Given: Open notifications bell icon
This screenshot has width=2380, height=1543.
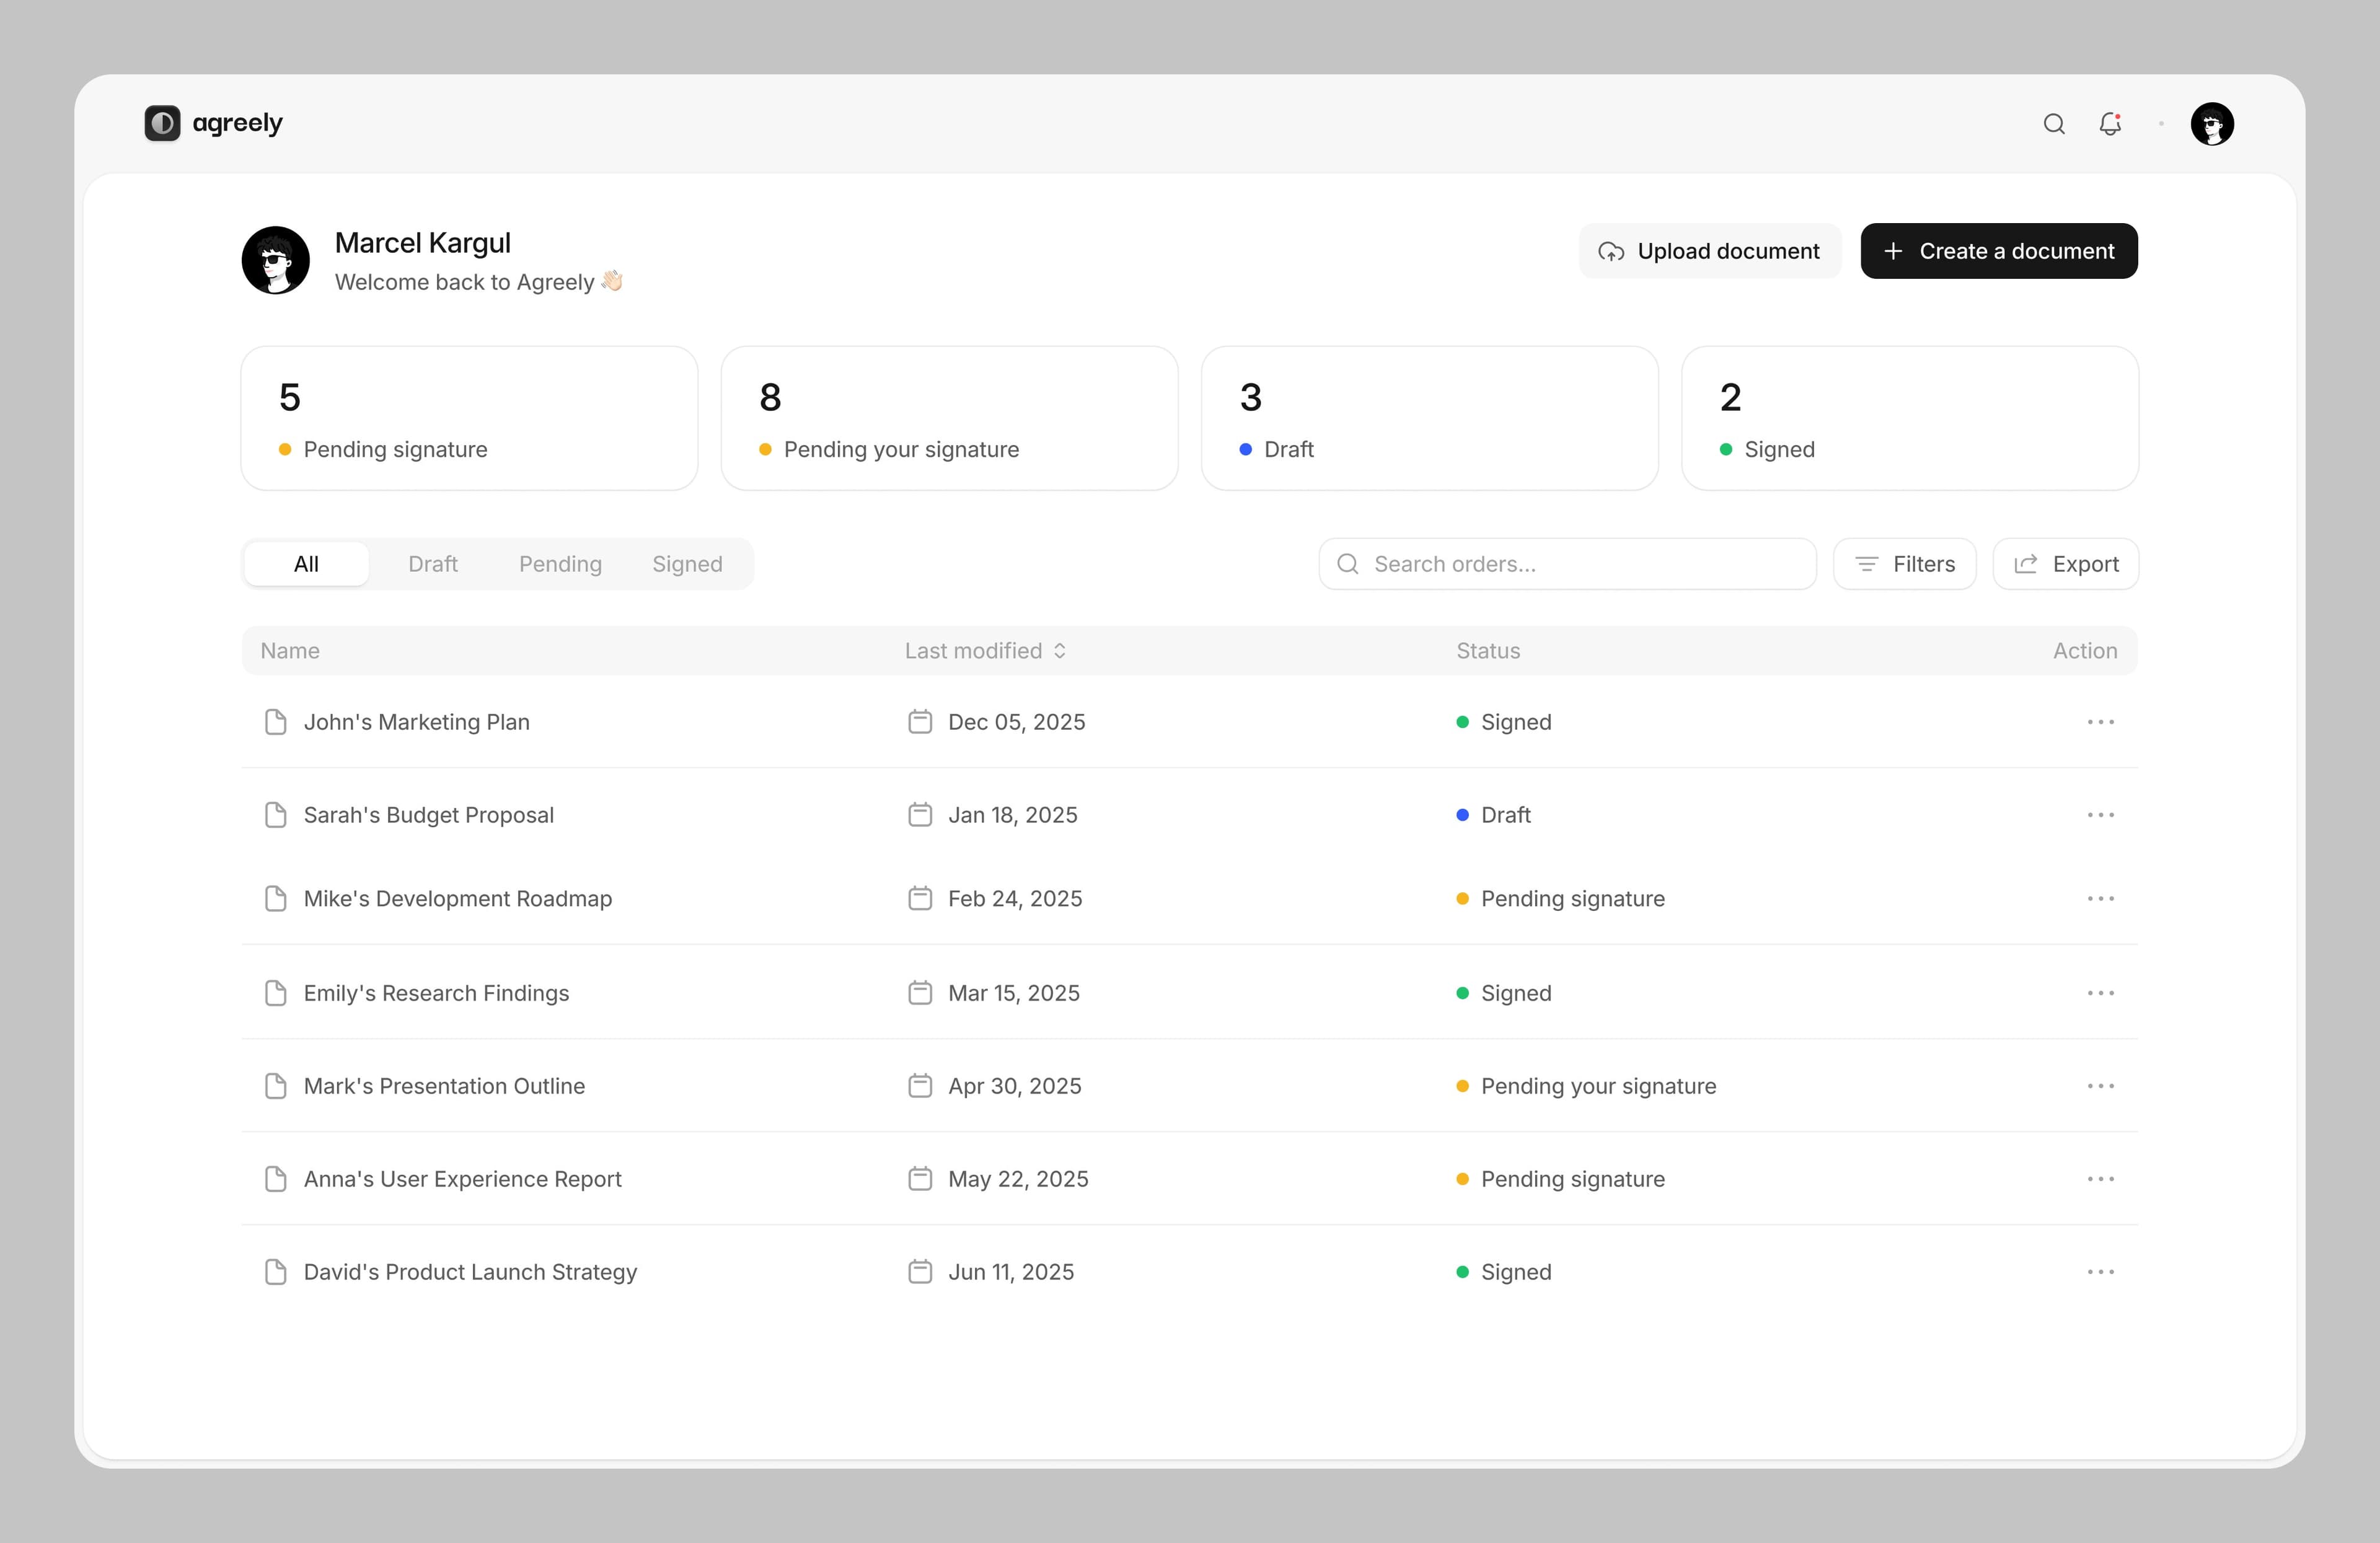Looking at the screenshot, I should tap(2110, 124).
